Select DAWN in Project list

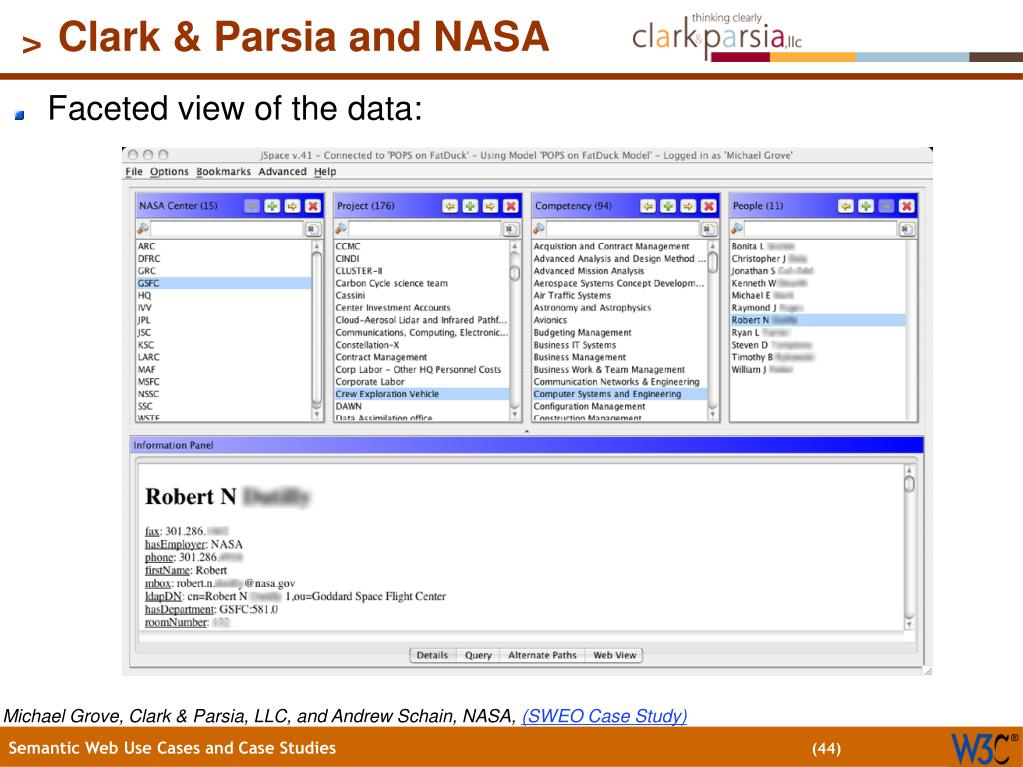421,406
